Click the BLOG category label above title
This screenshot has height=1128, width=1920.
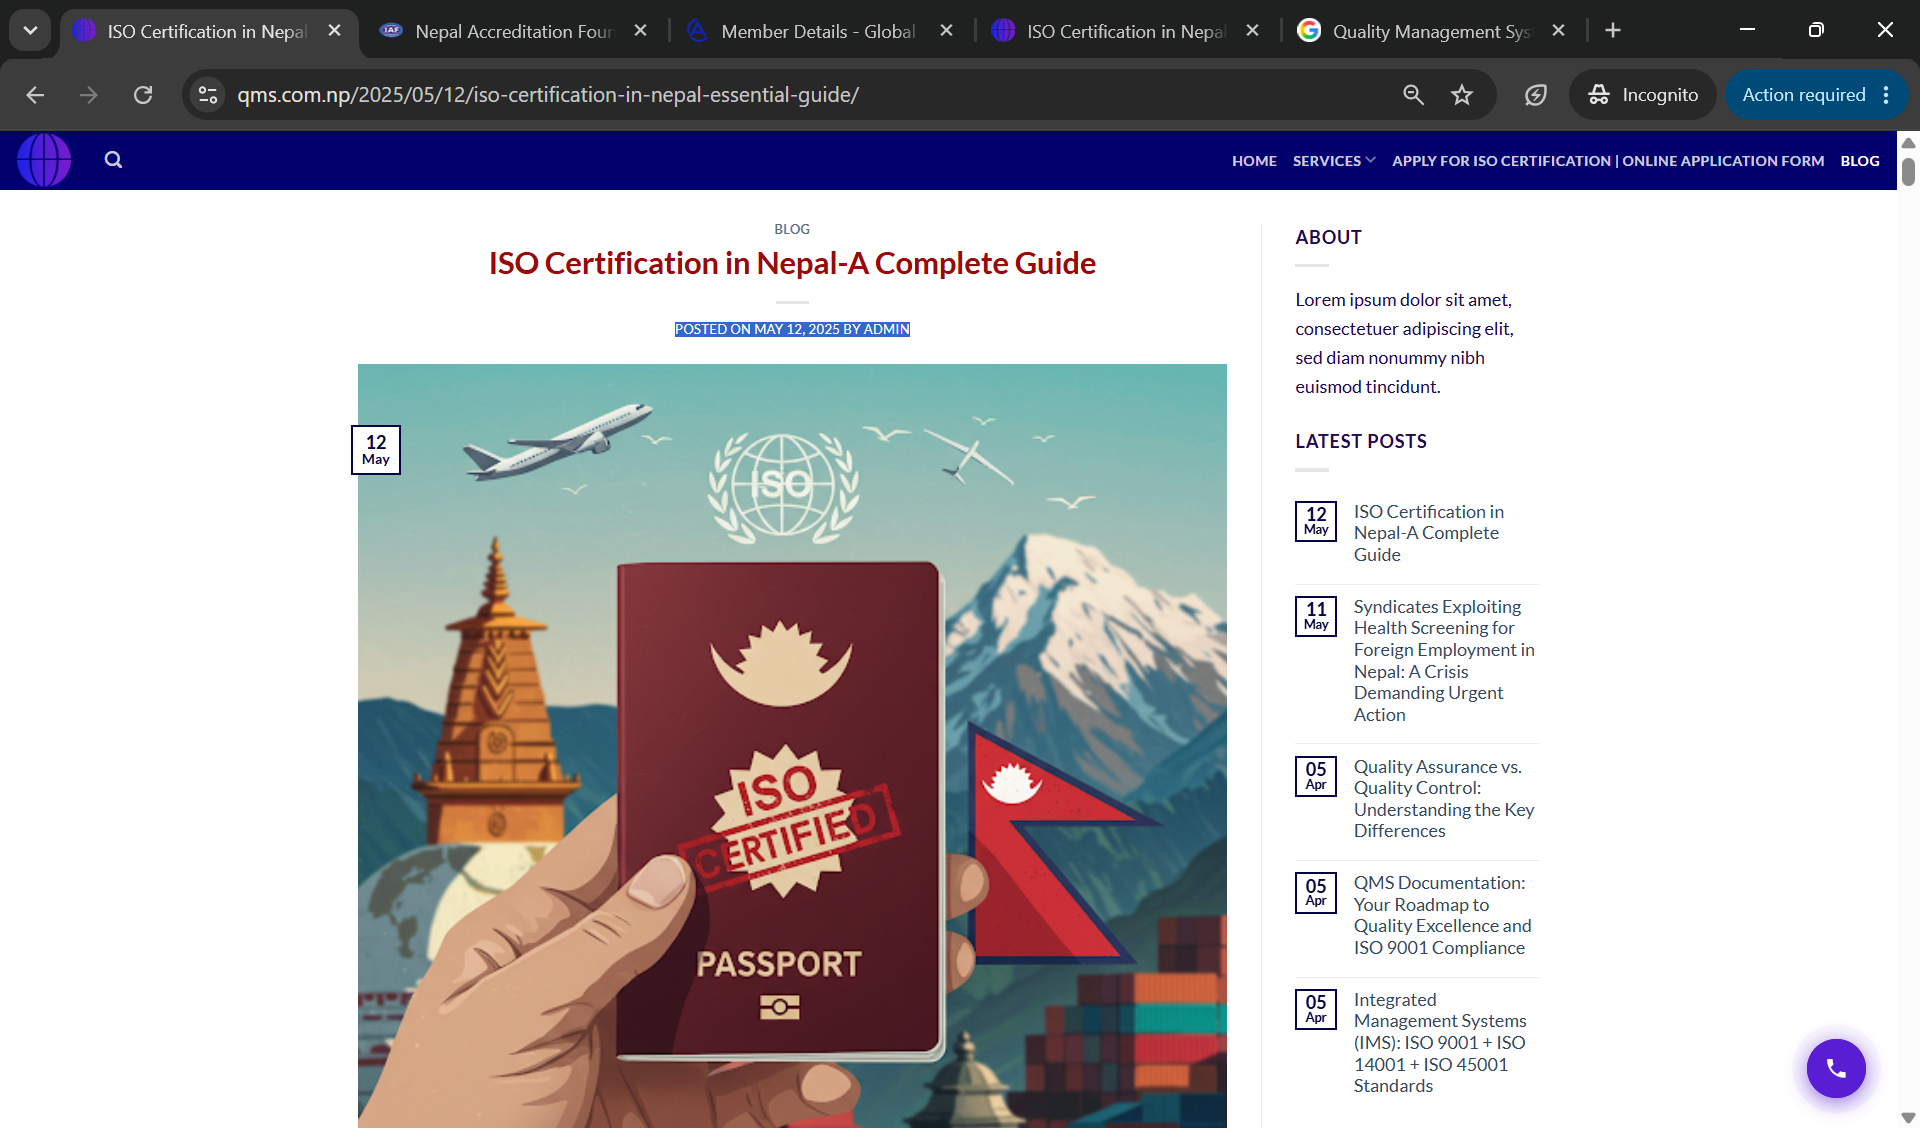point(792,229)
